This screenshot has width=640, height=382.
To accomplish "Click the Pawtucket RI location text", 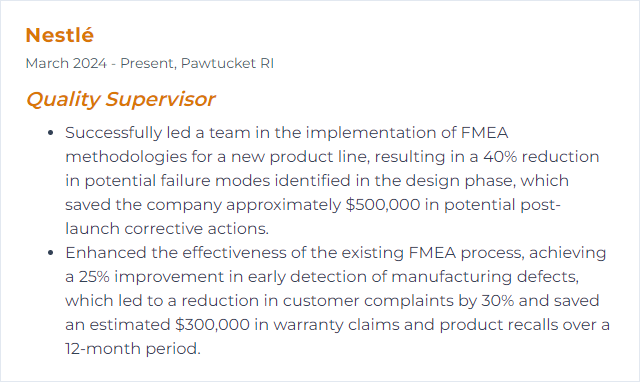I will click(227, 63).
